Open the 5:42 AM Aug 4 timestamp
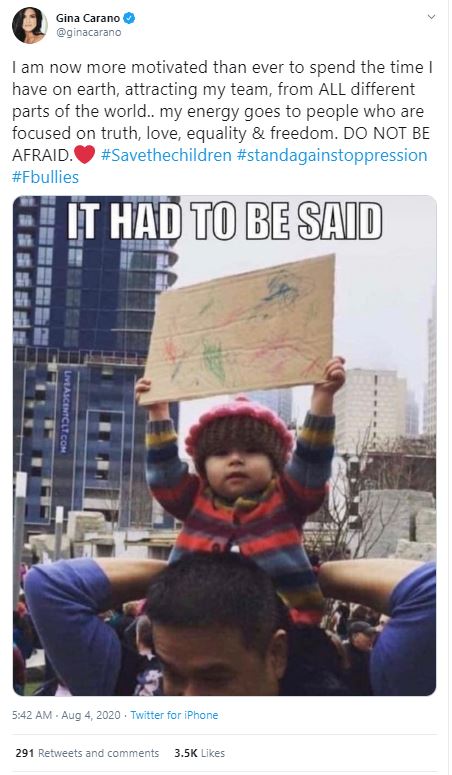This screenshot has width=452, height=775. [x=66, y=715]
